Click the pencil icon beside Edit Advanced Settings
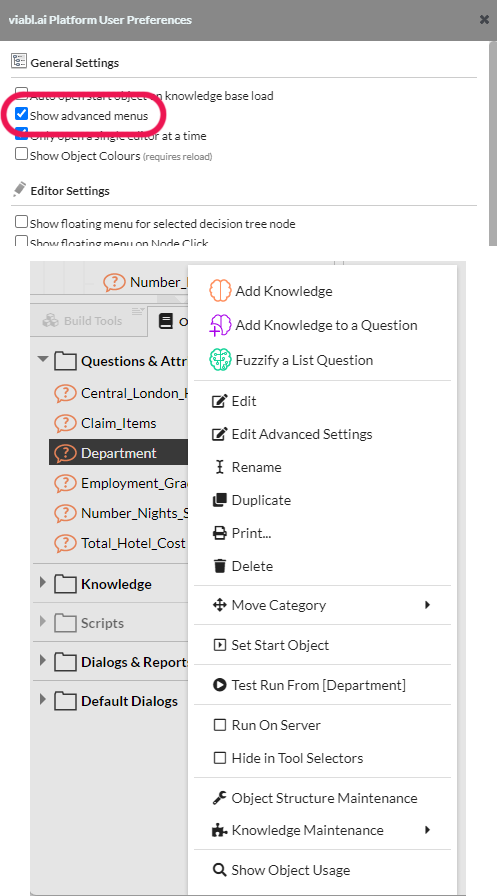 219,435
